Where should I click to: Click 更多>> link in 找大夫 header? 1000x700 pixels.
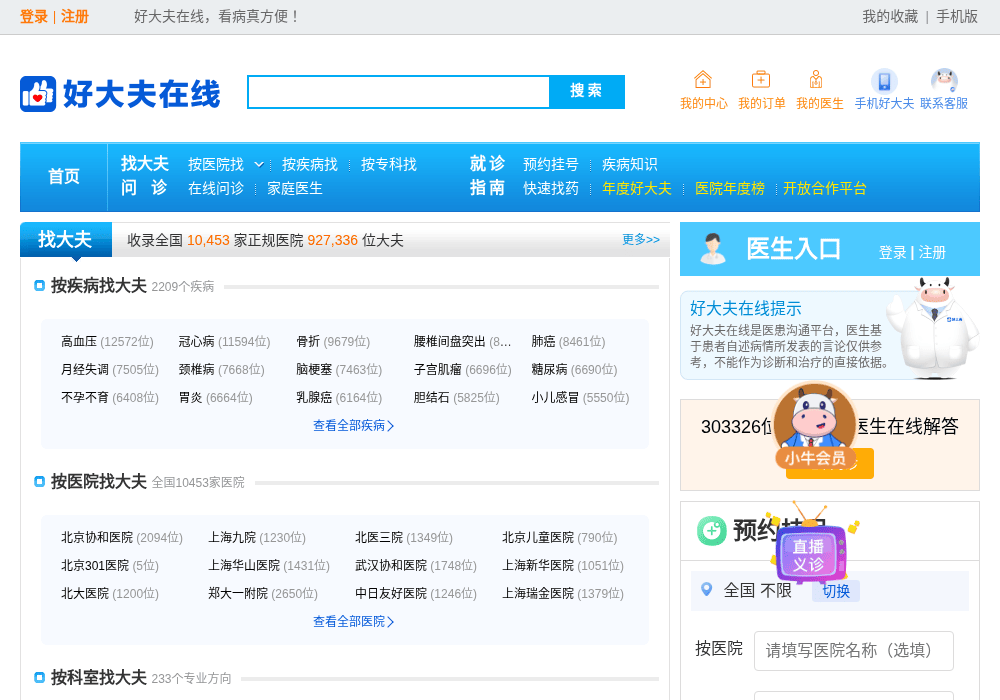[641, 240]
